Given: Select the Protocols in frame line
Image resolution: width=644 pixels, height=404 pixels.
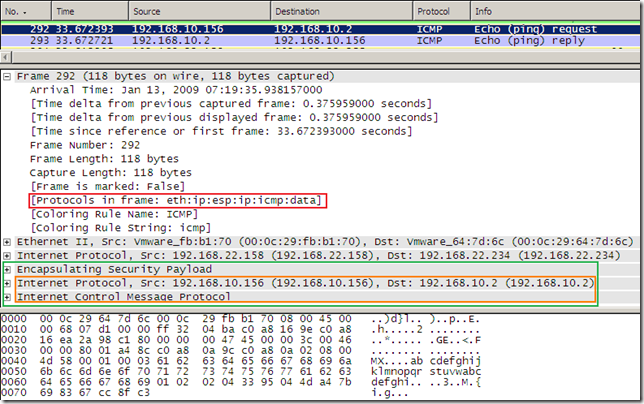Looking at the screenshot, I should click(176, 200).
